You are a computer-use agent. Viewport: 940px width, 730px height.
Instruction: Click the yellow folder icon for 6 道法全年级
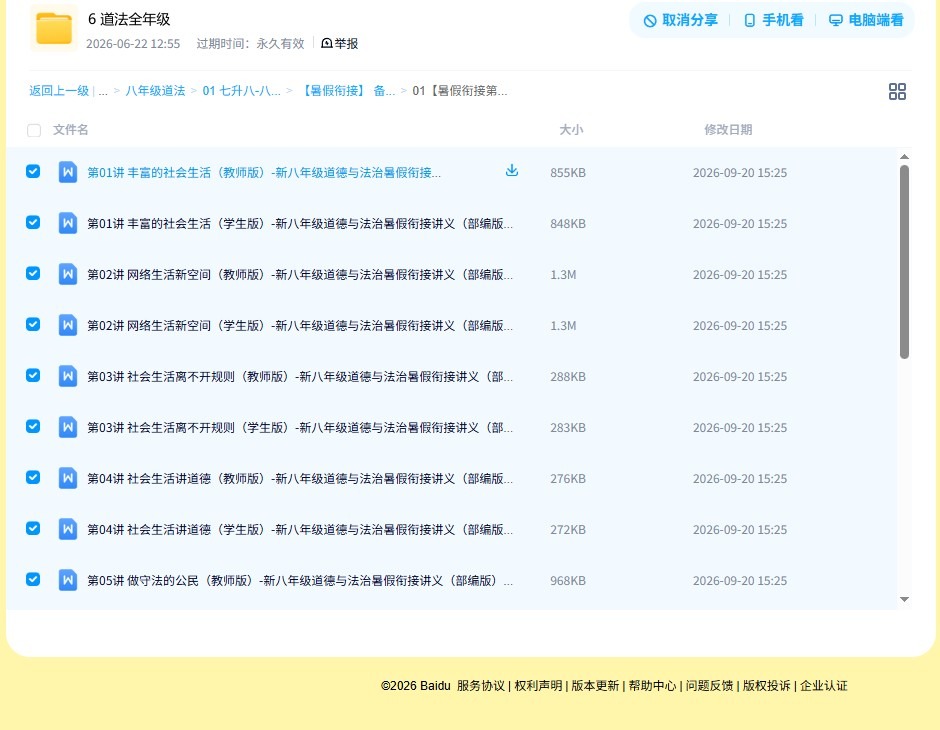[53, 28]
